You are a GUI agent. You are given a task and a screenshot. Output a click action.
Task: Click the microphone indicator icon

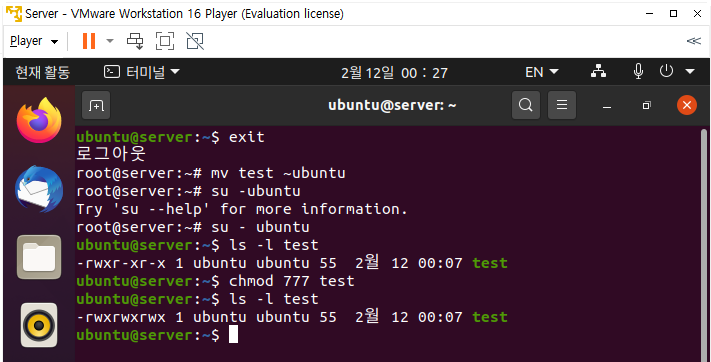(638, 72)
